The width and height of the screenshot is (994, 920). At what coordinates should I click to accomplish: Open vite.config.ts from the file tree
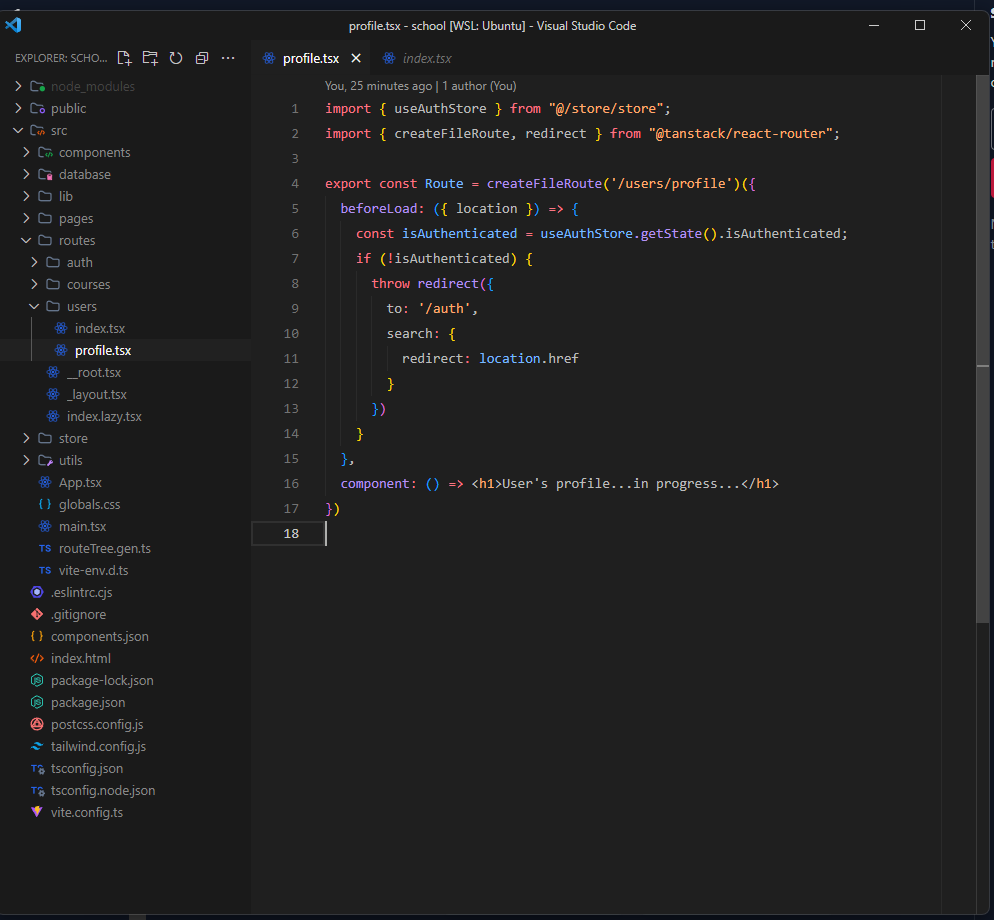[87, 812]
